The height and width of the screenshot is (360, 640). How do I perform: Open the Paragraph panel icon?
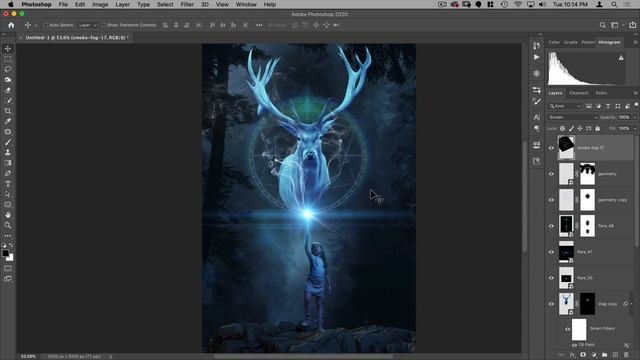coord(536,129)
